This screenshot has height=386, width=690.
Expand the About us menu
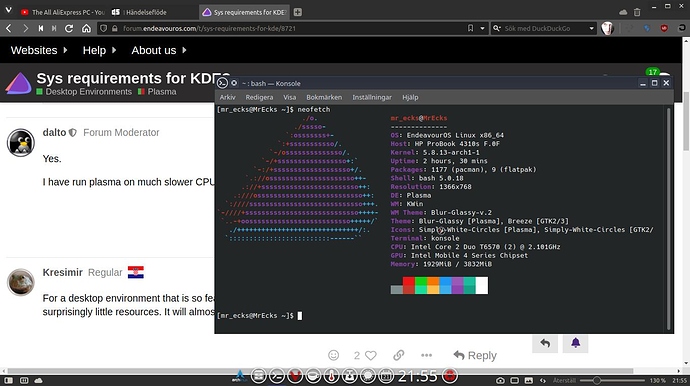[x=159, y=50]
